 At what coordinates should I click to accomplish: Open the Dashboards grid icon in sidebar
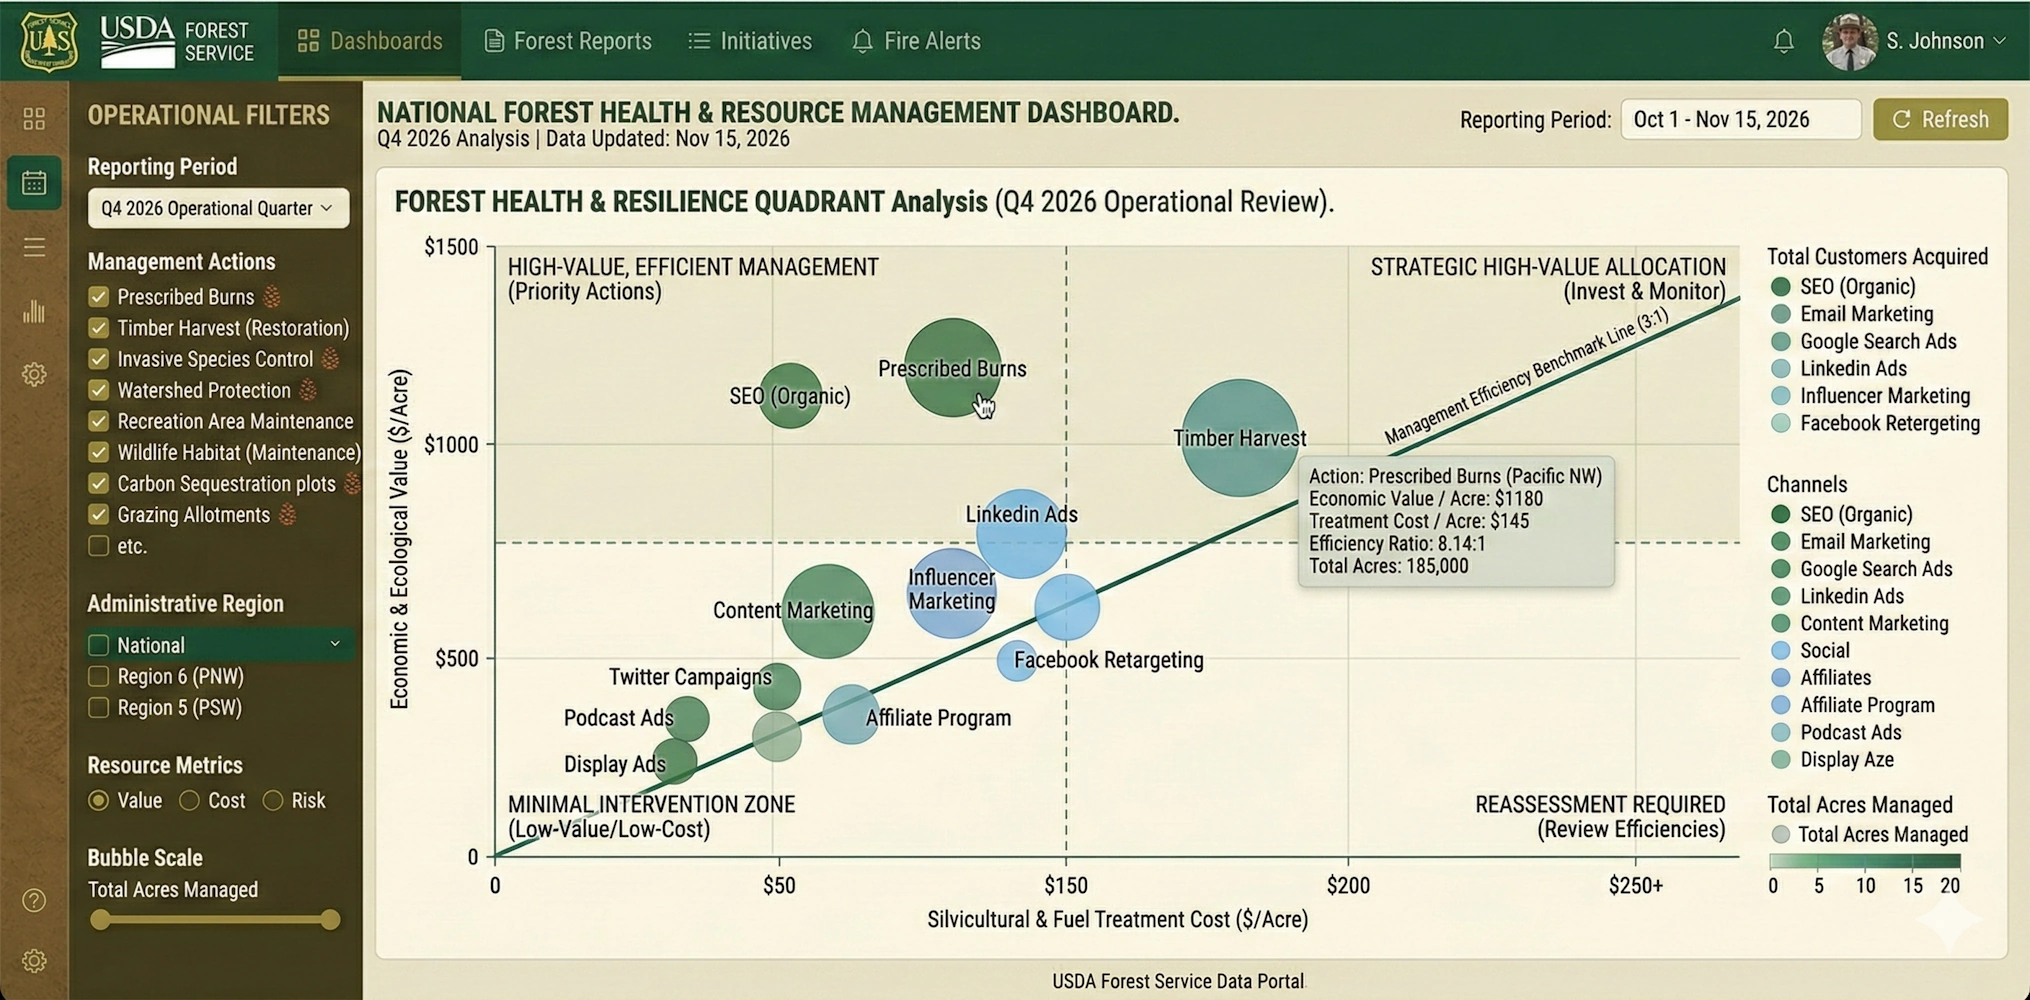coord(35,118)
